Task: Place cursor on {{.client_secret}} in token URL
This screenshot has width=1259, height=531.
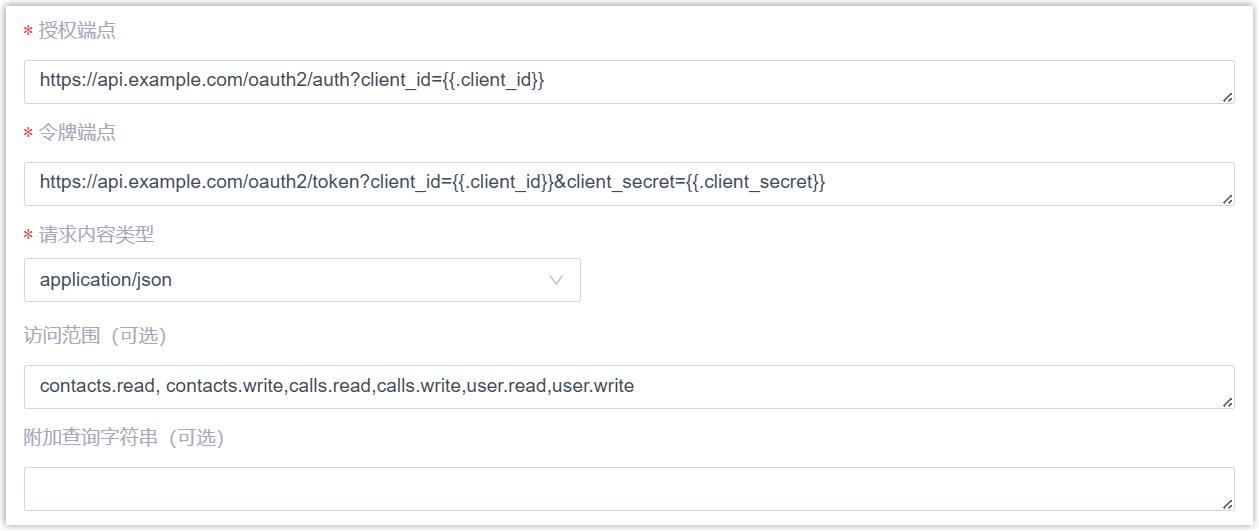Action: [x=756, y=183]
